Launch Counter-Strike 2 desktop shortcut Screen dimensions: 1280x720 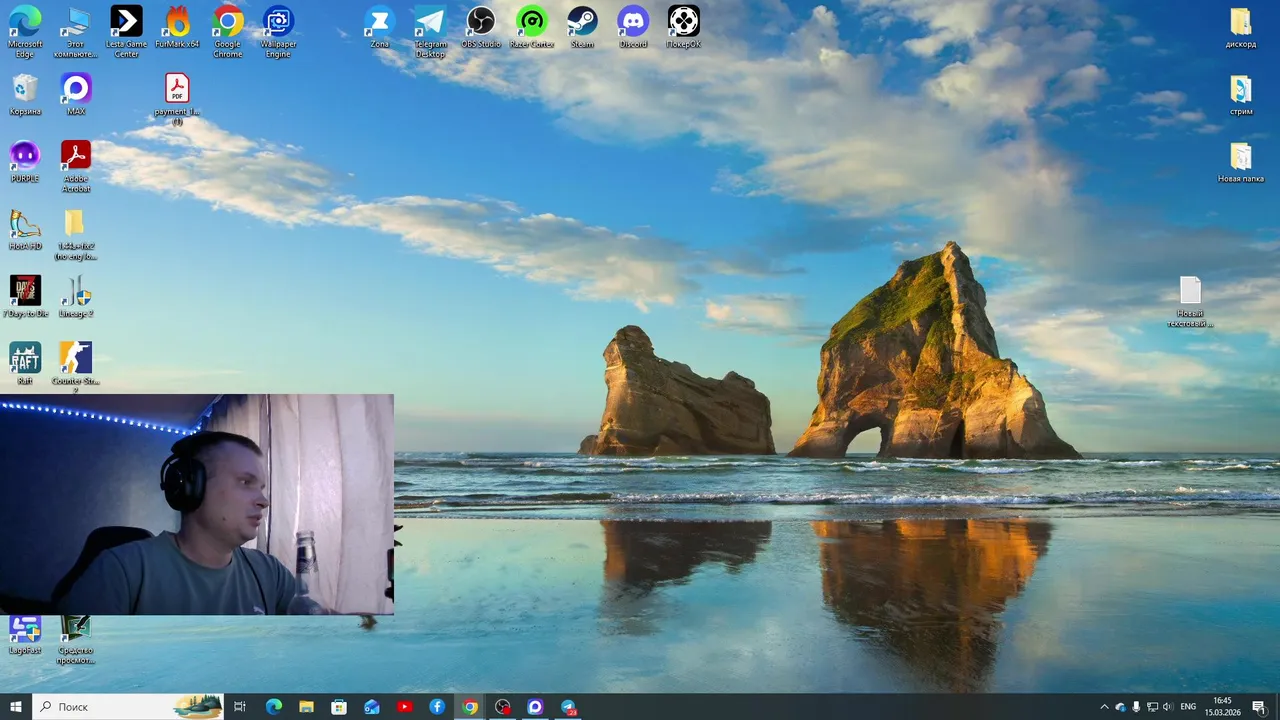[x=75, y=367]
